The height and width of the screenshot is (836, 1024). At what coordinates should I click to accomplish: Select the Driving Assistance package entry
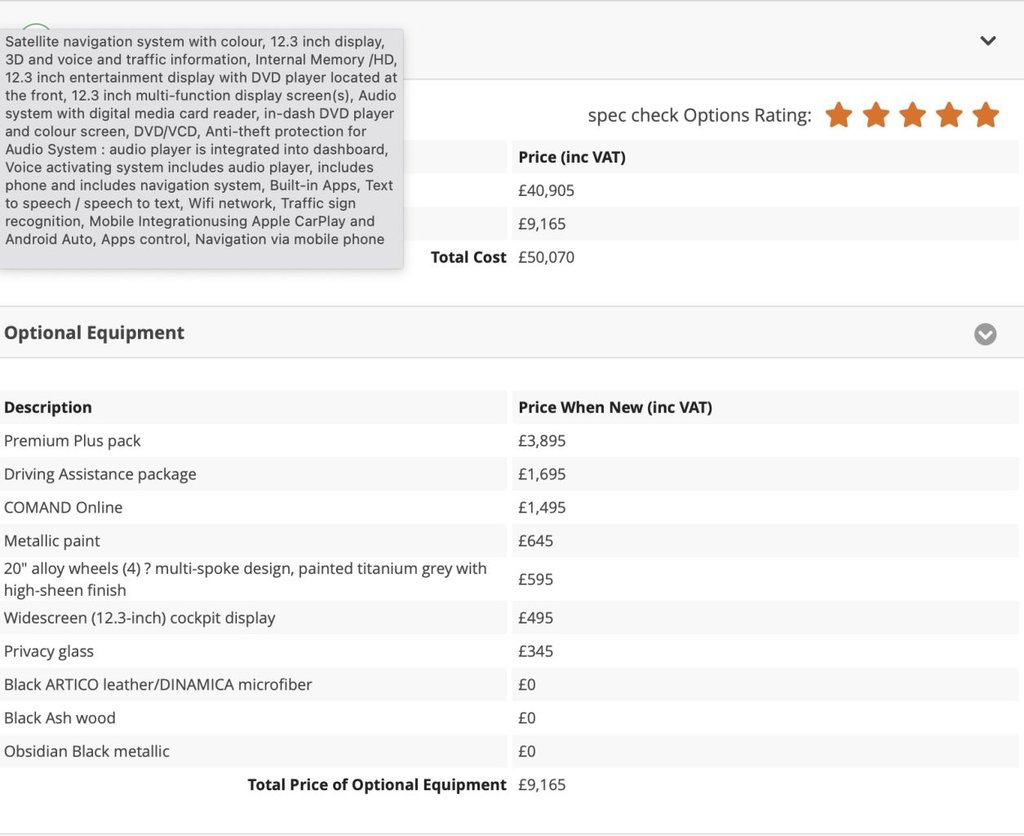(100, 474)
